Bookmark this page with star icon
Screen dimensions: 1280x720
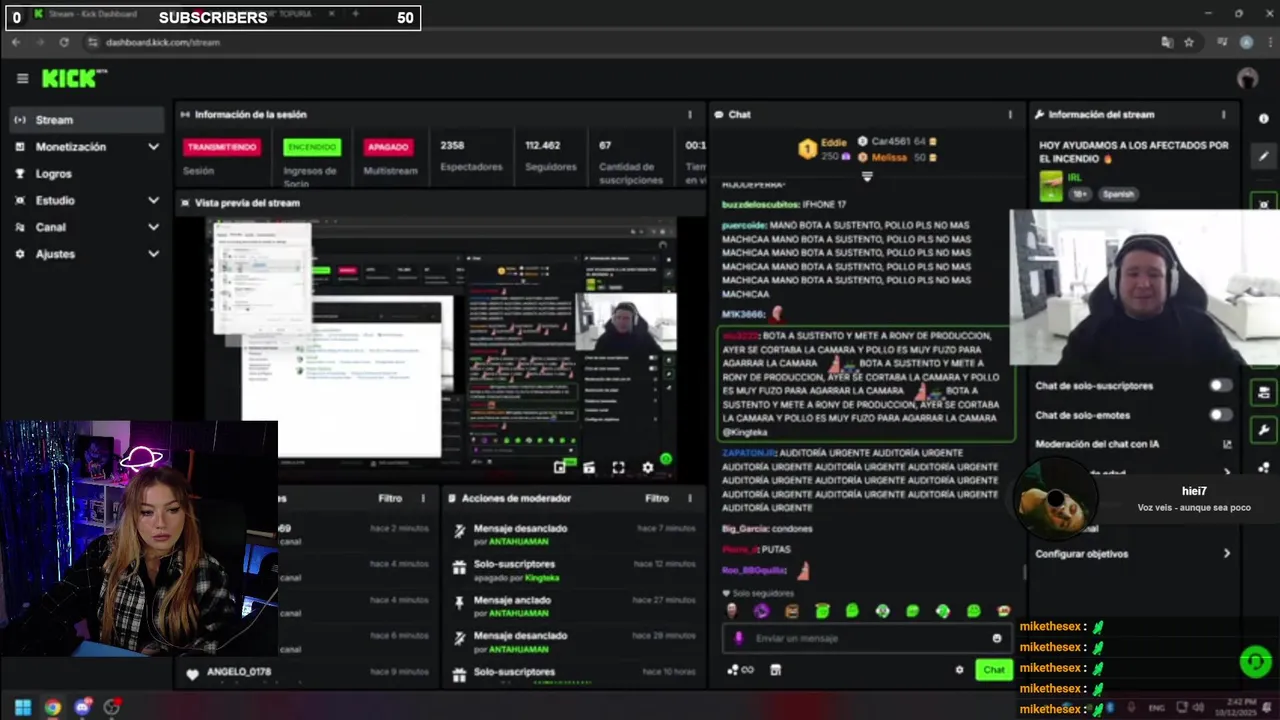(1189, 42)
